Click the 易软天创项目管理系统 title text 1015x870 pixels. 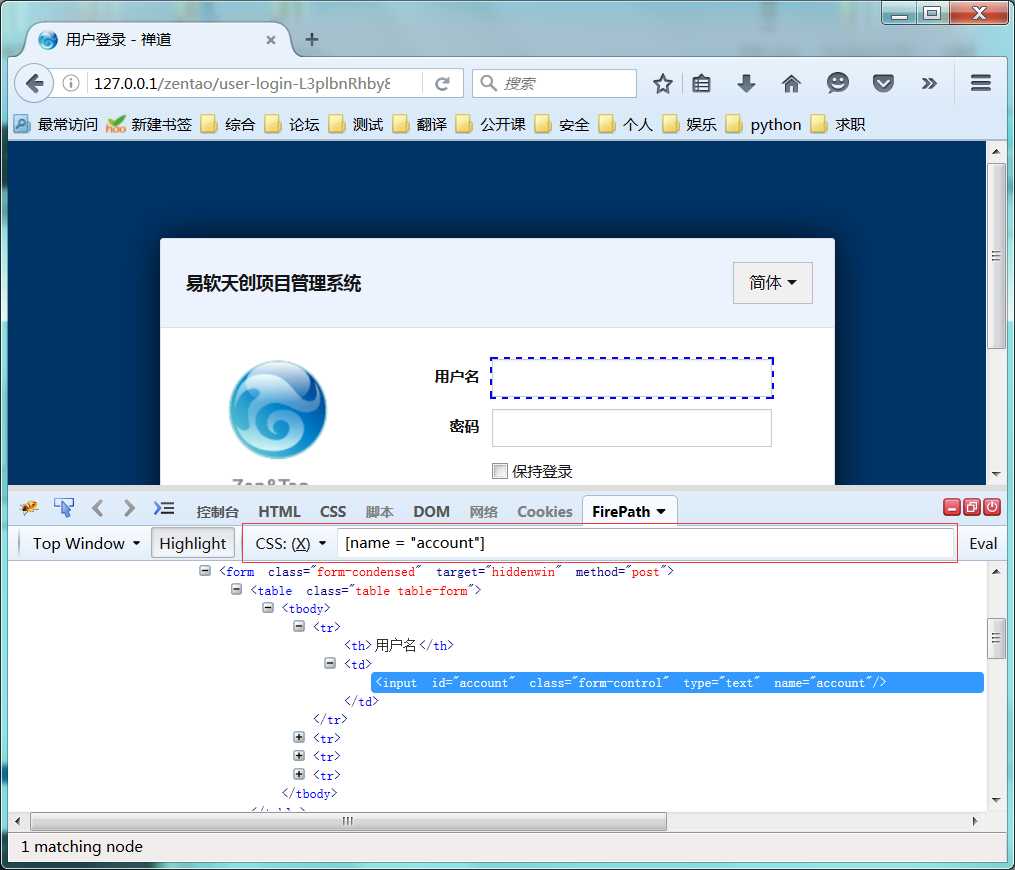273,283
